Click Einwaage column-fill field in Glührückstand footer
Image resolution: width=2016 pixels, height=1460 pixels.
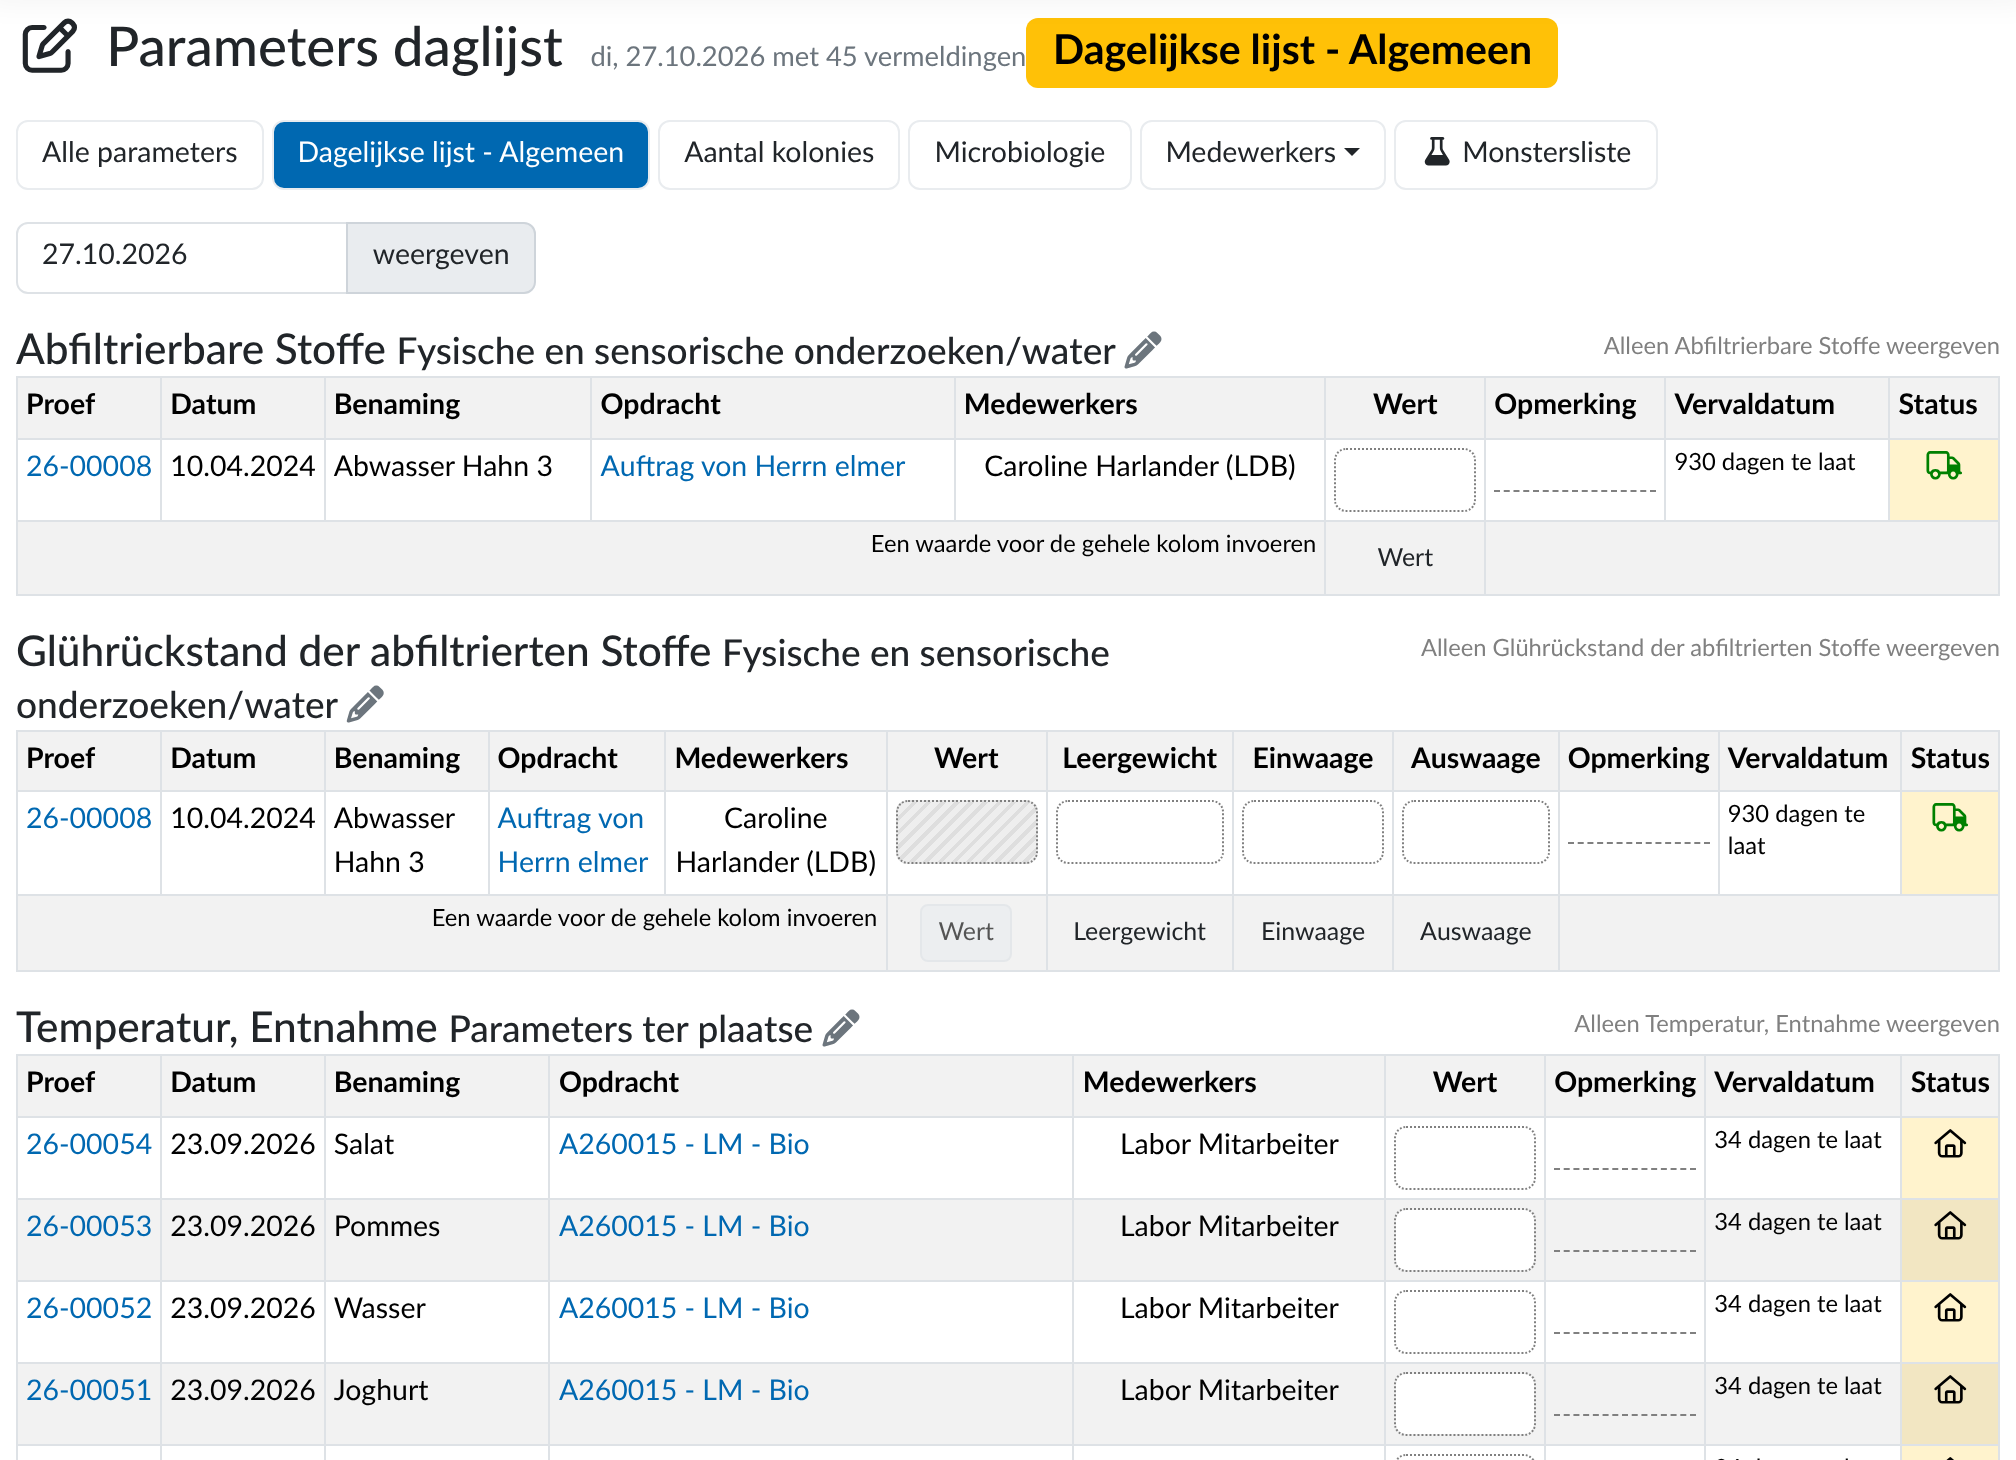1313,932
